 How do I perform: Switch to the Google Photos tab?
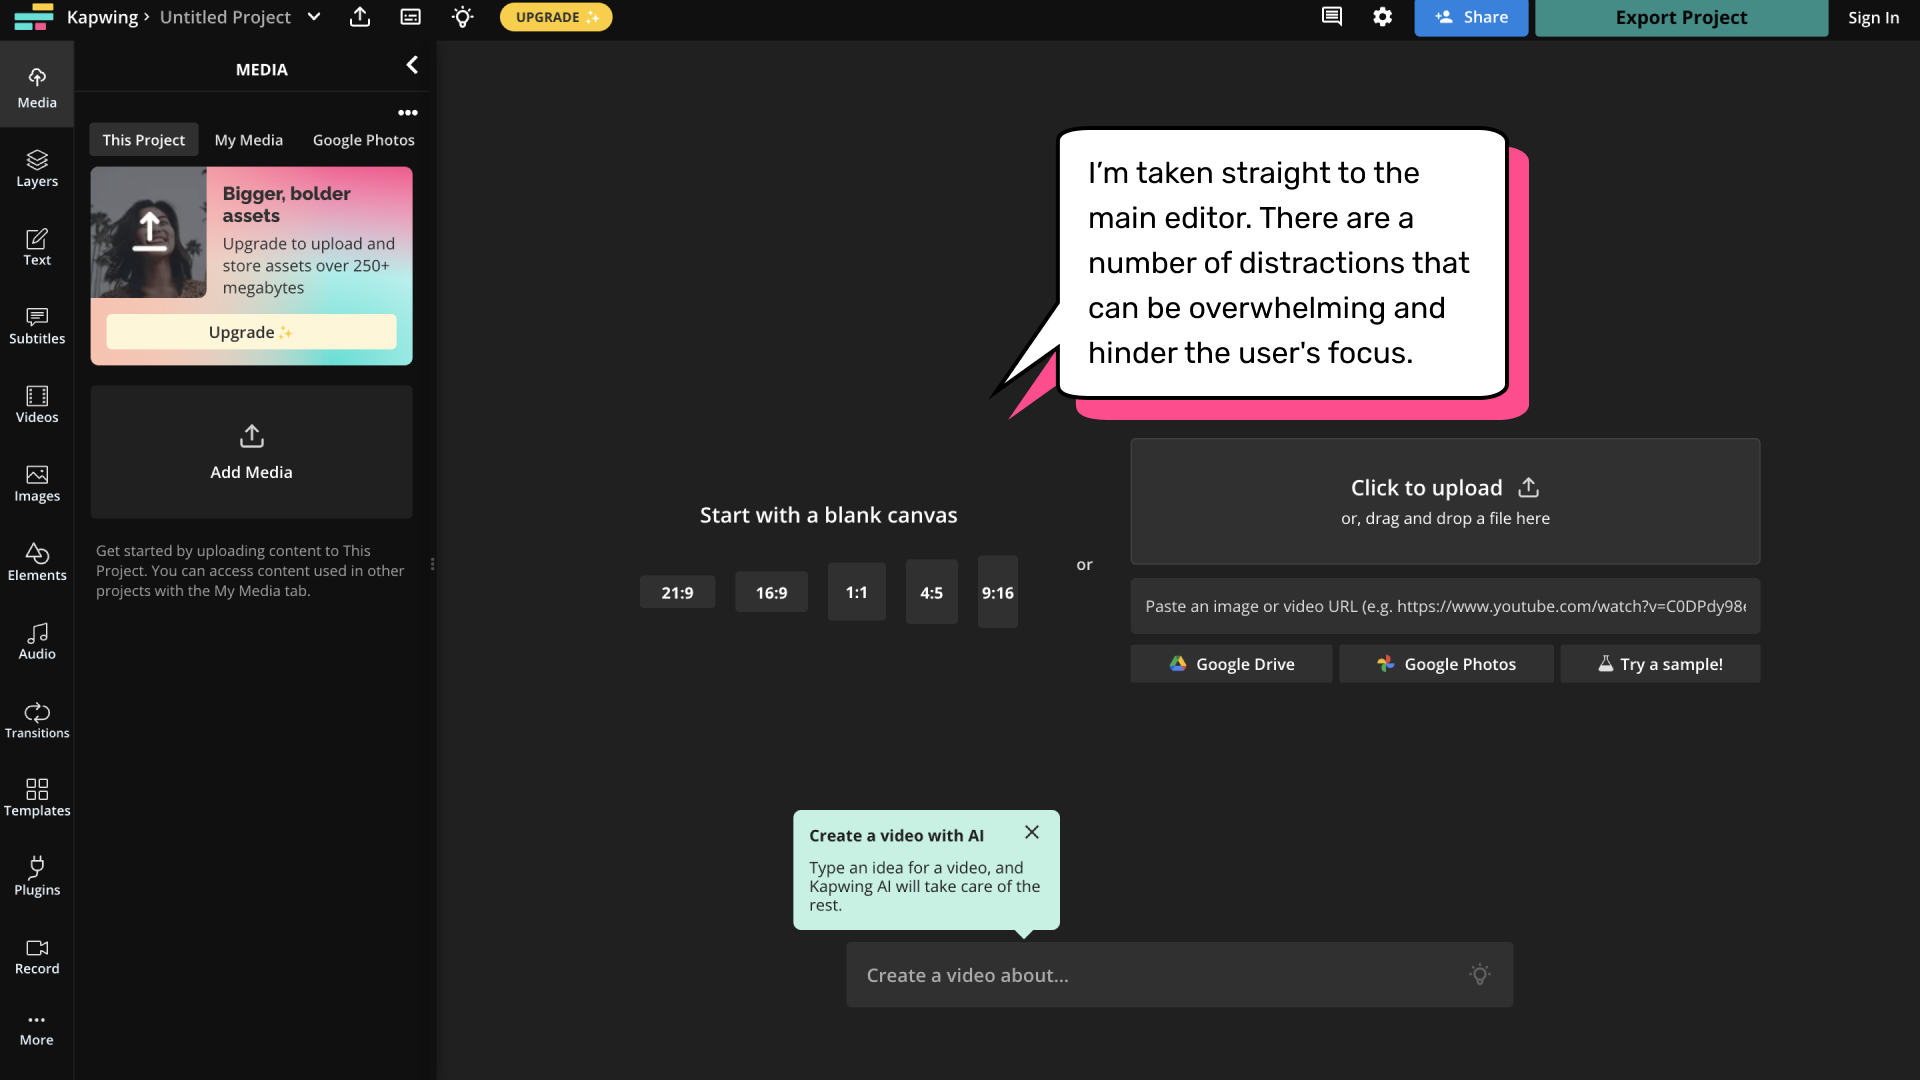coord(363,140)
